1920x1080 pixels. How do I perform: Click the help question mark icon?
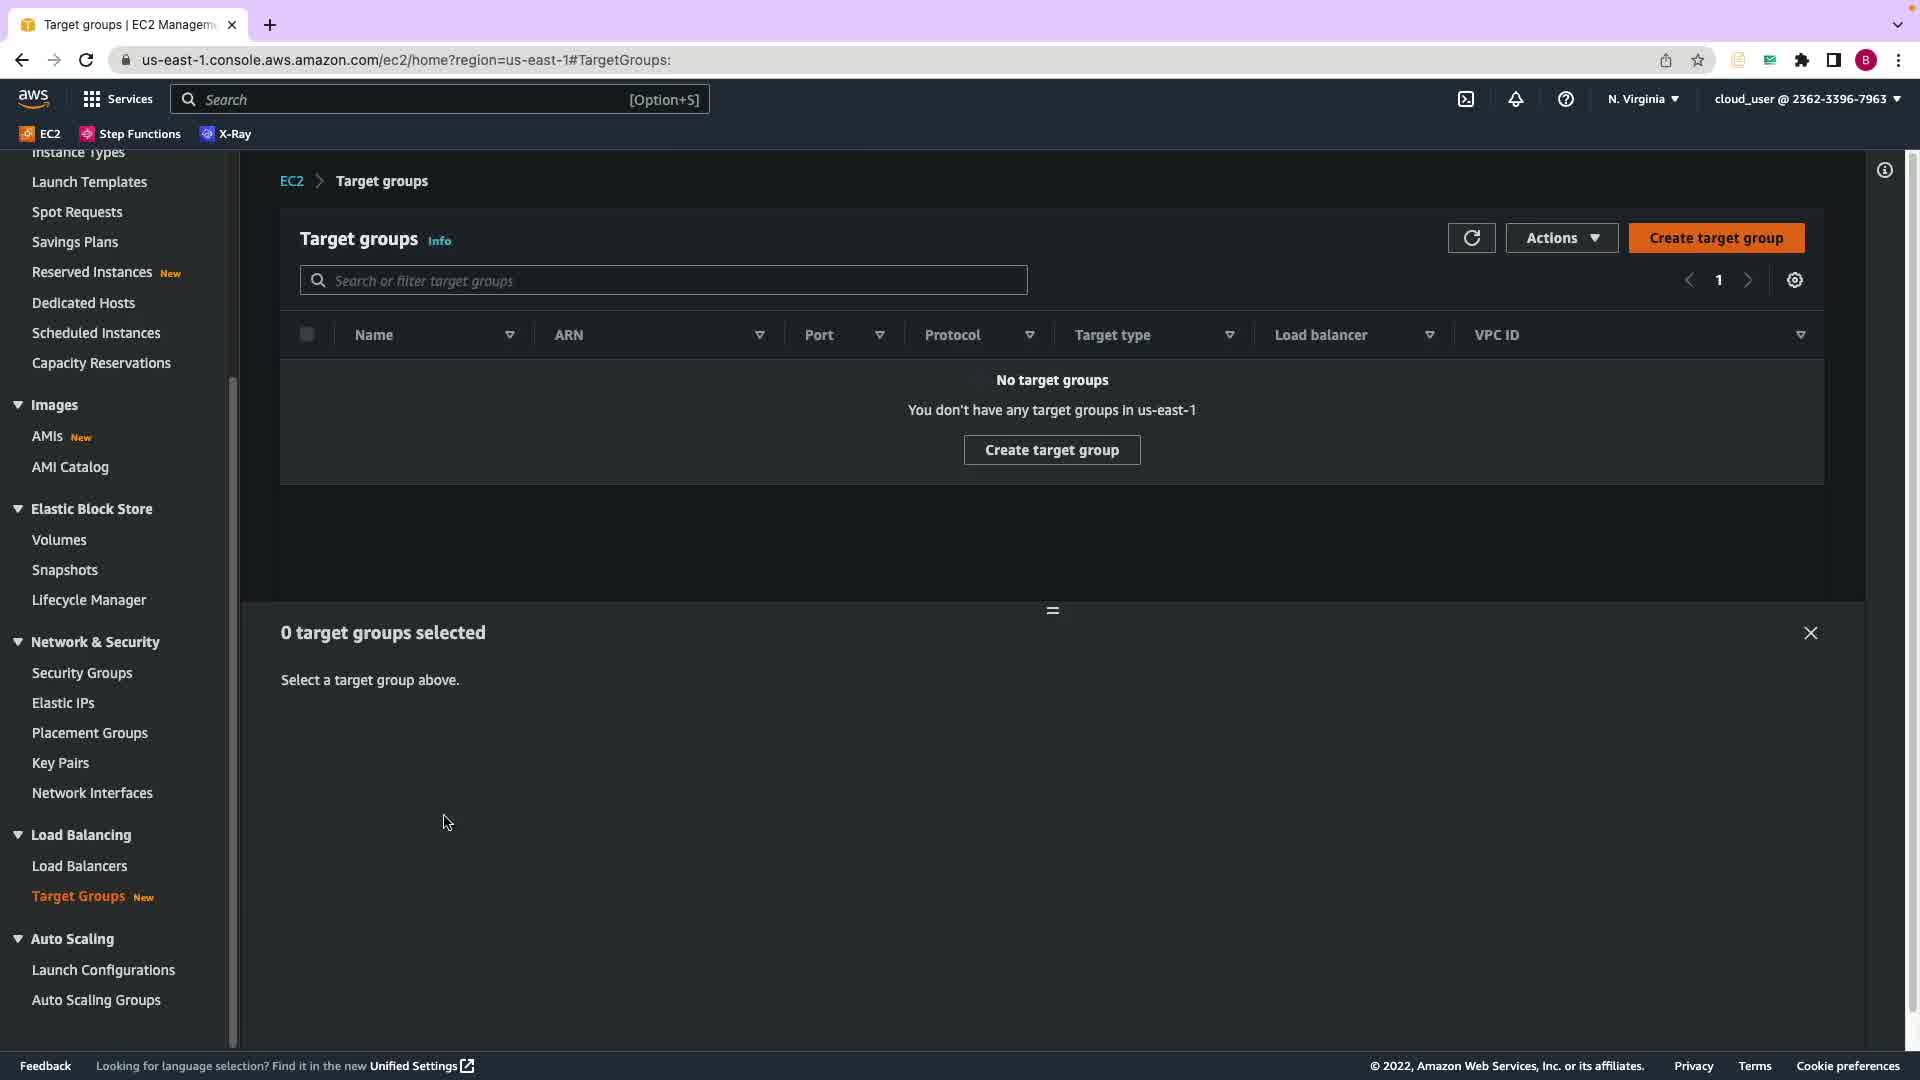click(x=1566, y=99)
